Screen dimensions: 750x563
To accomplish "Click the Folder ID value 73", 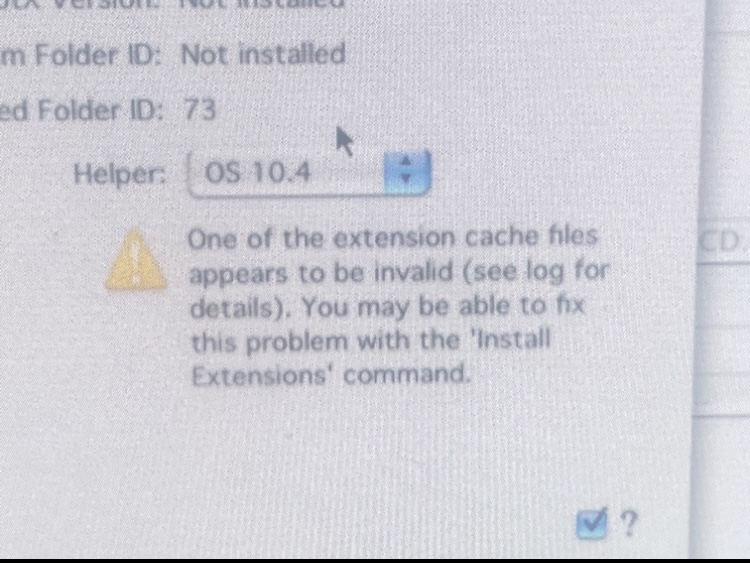I will coord(200,109).
